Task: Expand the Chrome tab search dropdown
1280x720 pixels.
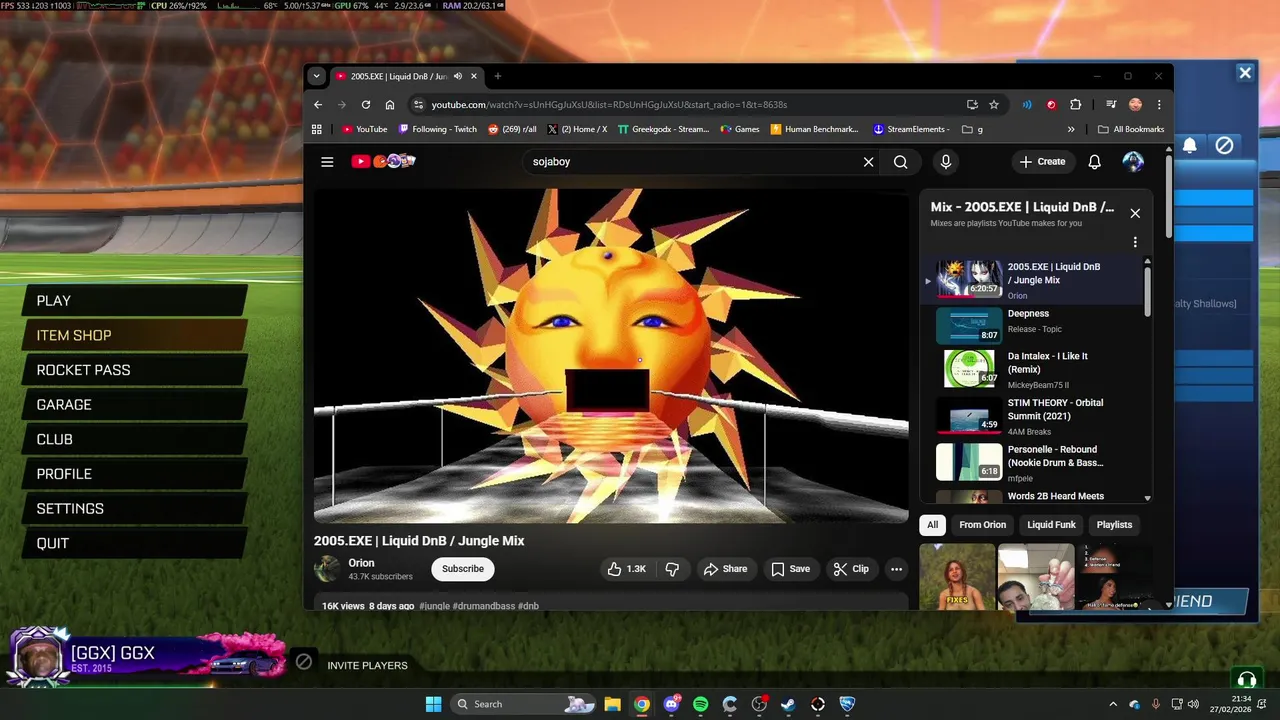Action: pyautogui.click(x=317, y=76)
